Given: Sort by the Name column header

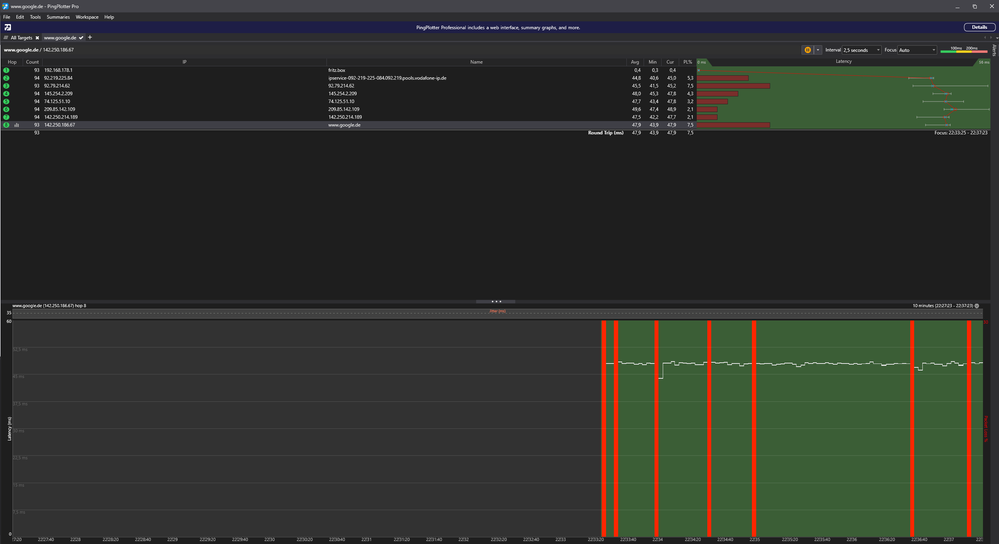Looking at the screenshot, I should pos(476,62).
